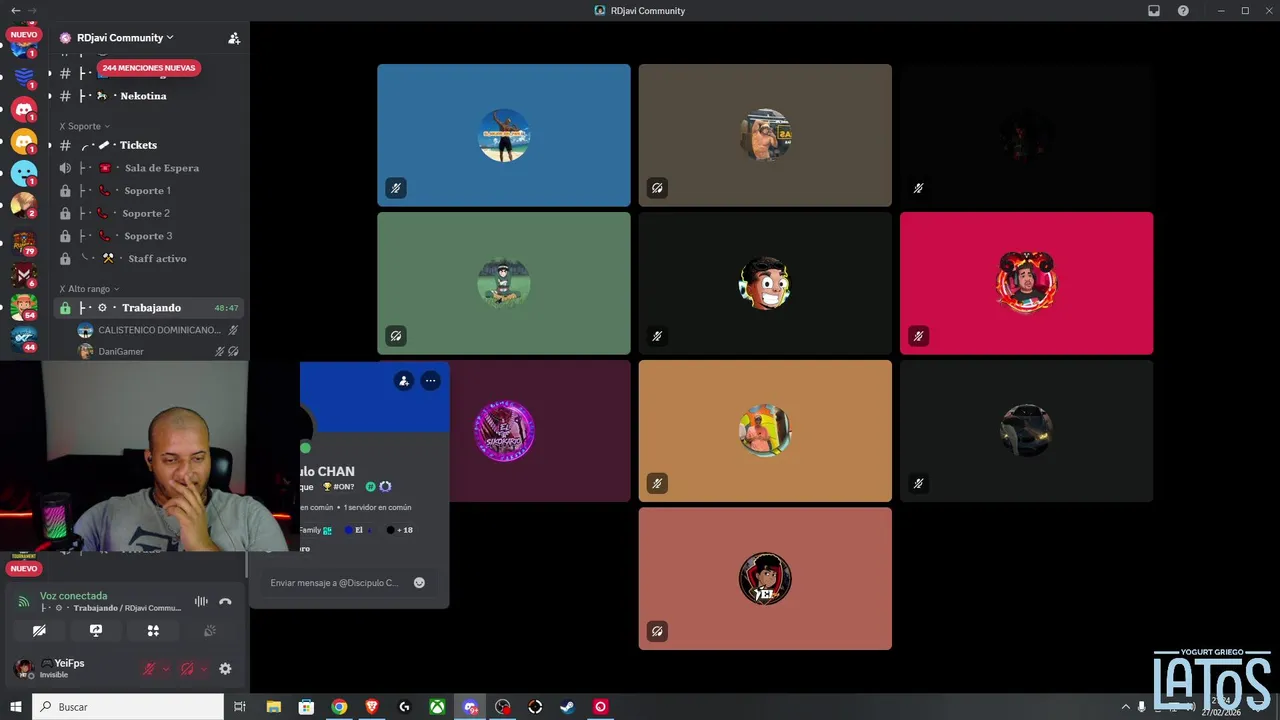1280x720 pixels.
Task: Toggle deafen headphones in user panel
Action: pos(187,669)
